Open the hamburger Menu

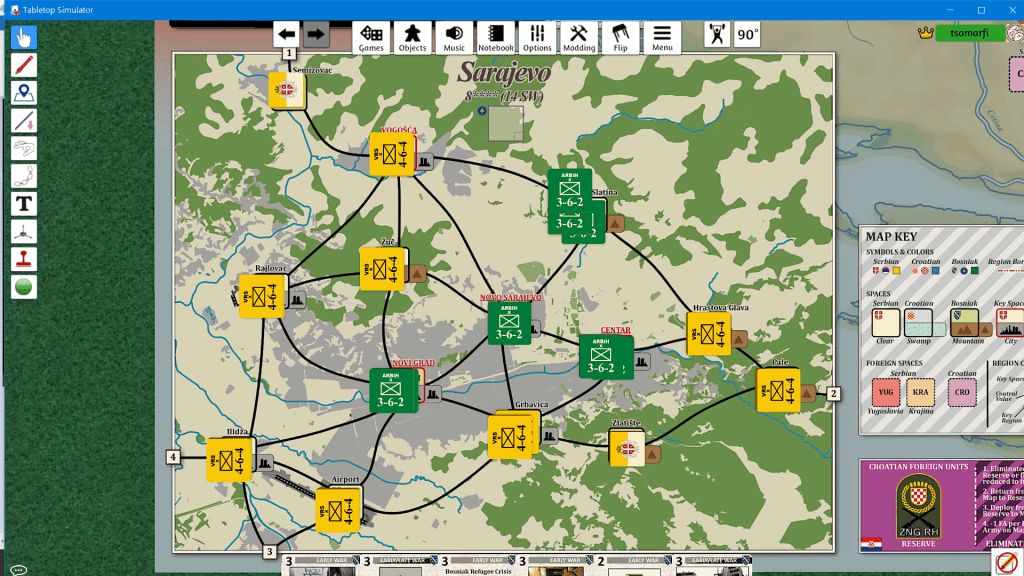[662, 38]
